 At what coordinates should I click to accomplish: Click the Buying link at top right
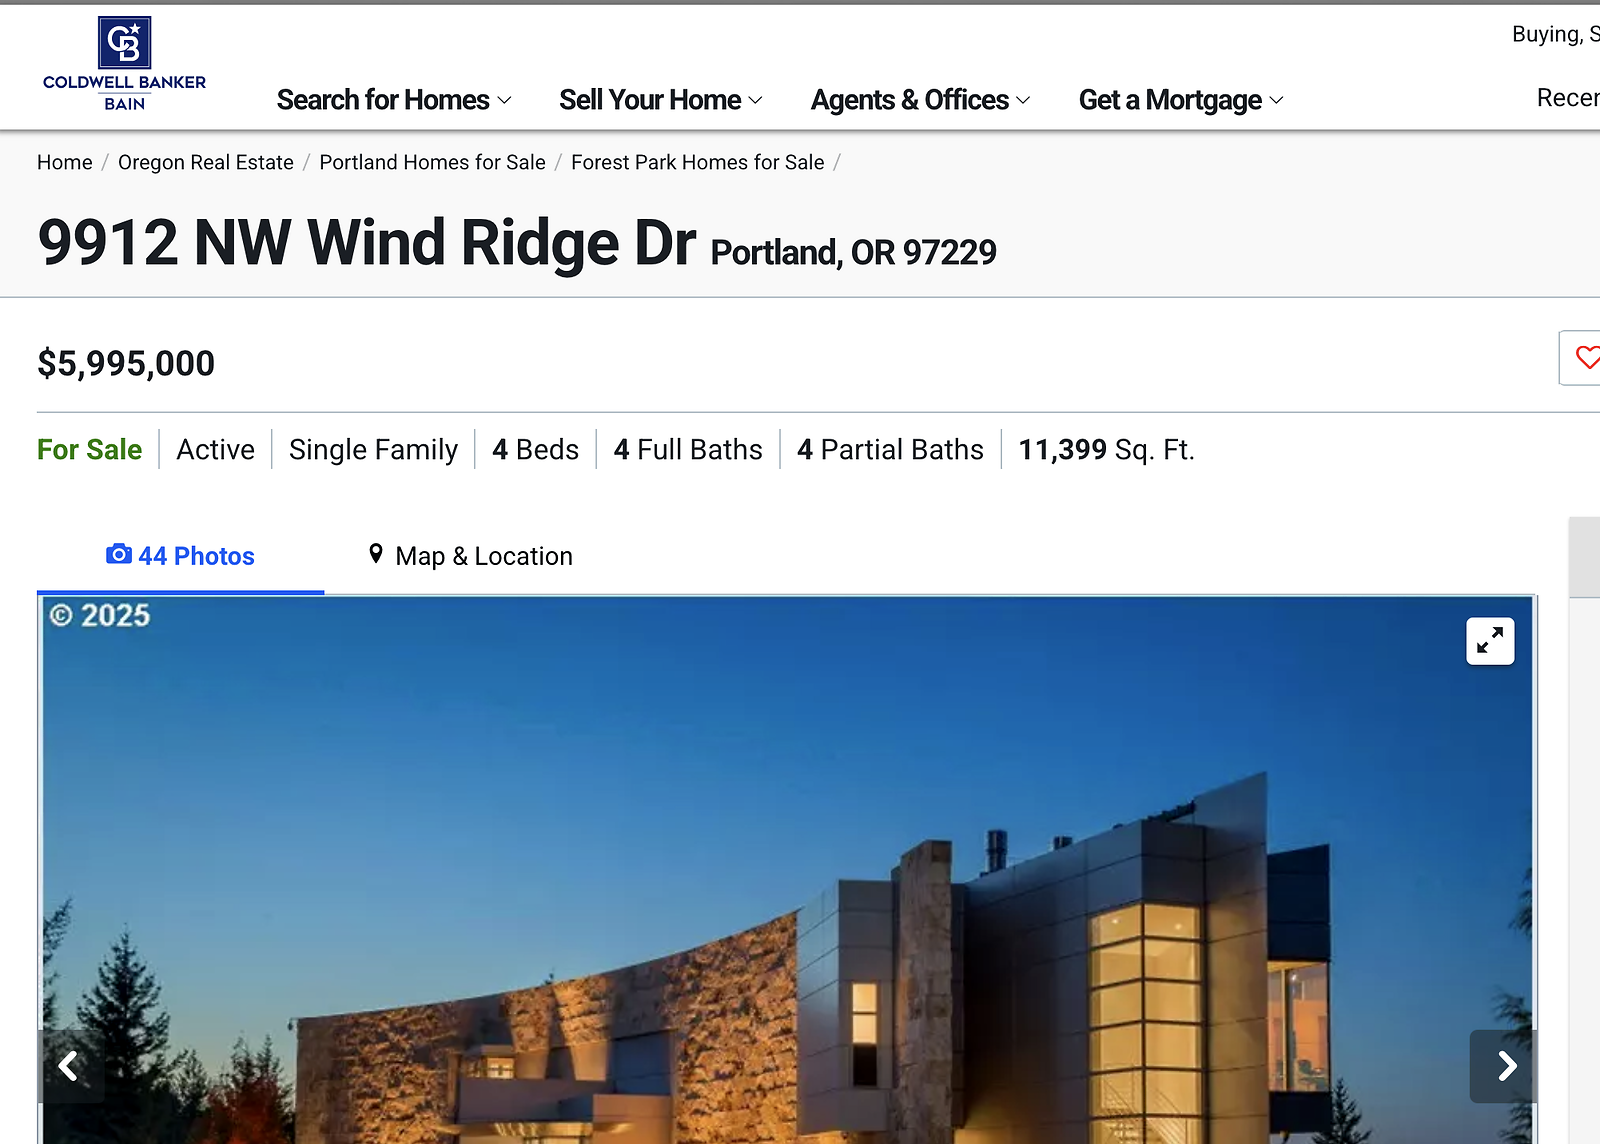click(x=1554, y=34)
